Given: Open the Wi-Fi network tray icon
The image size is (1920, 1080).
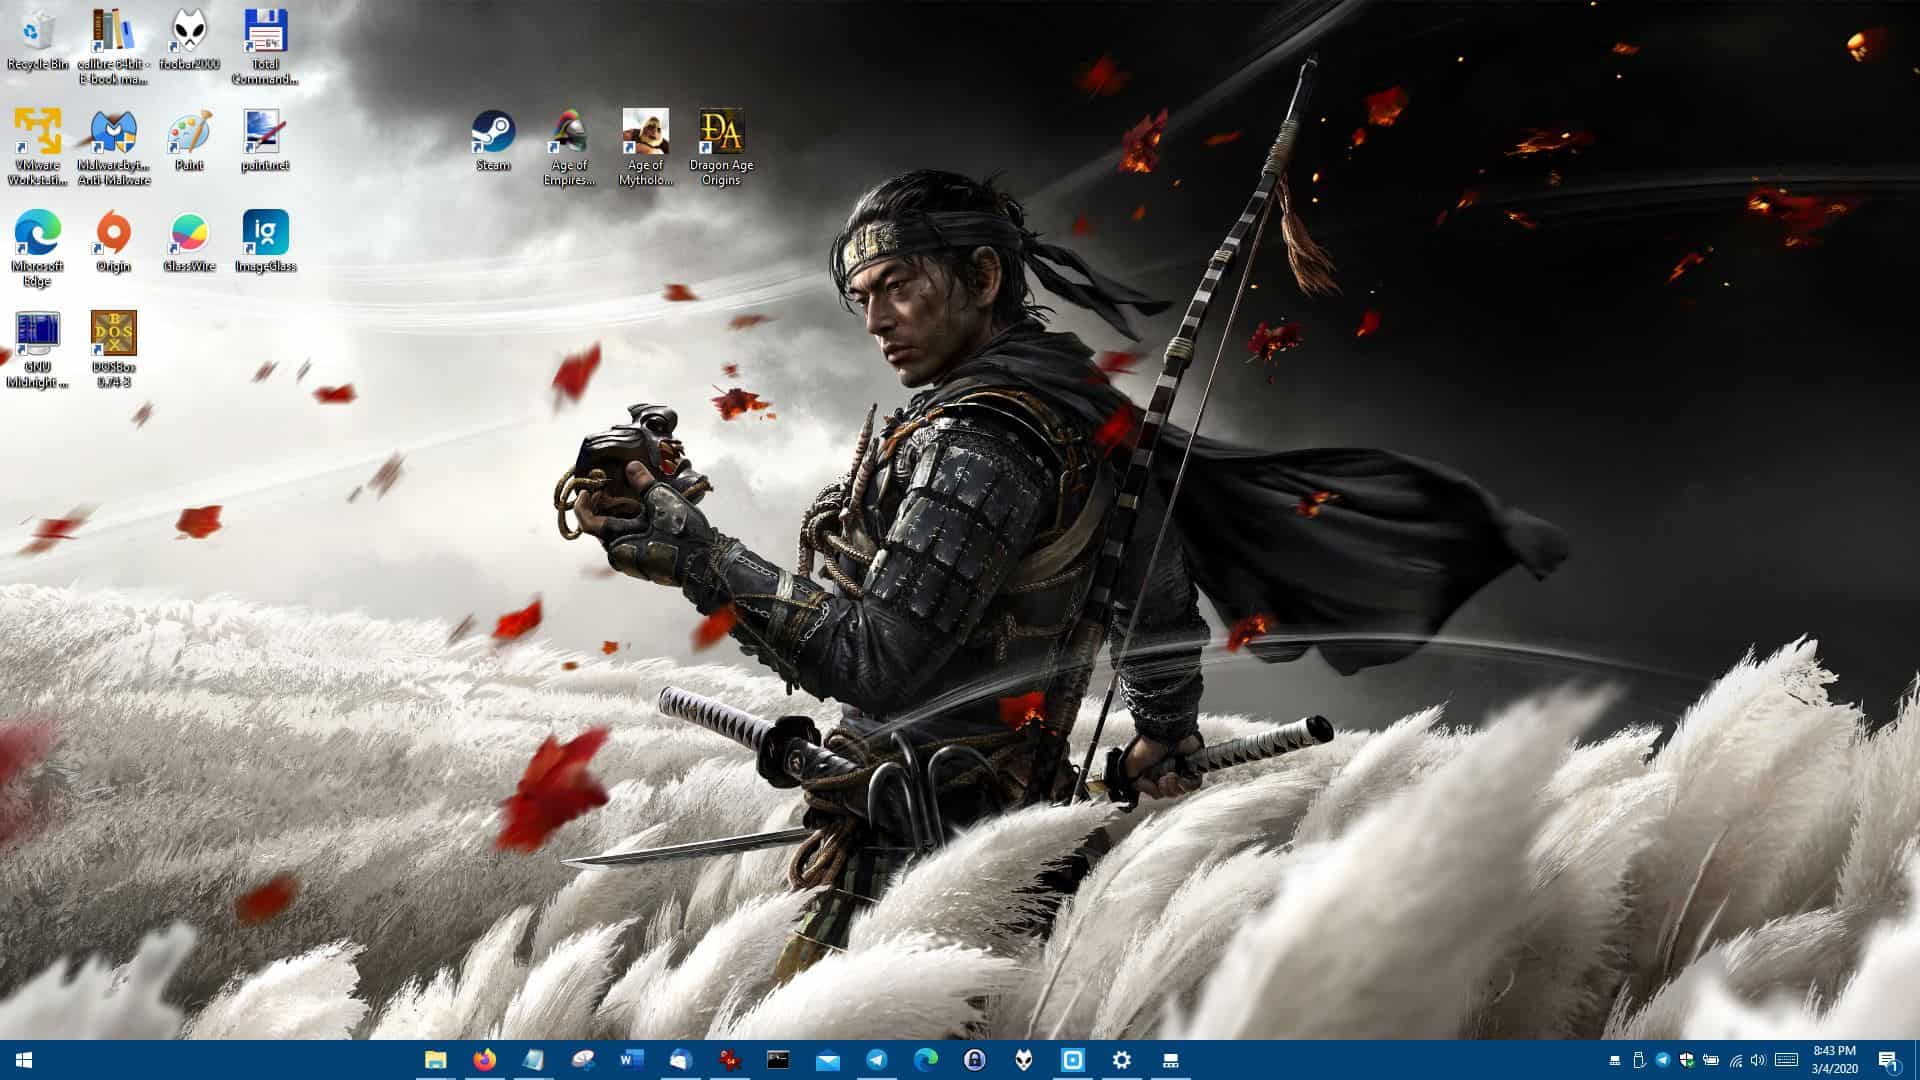Looking at the screenshot, I should click(x=1735, y=1060).
